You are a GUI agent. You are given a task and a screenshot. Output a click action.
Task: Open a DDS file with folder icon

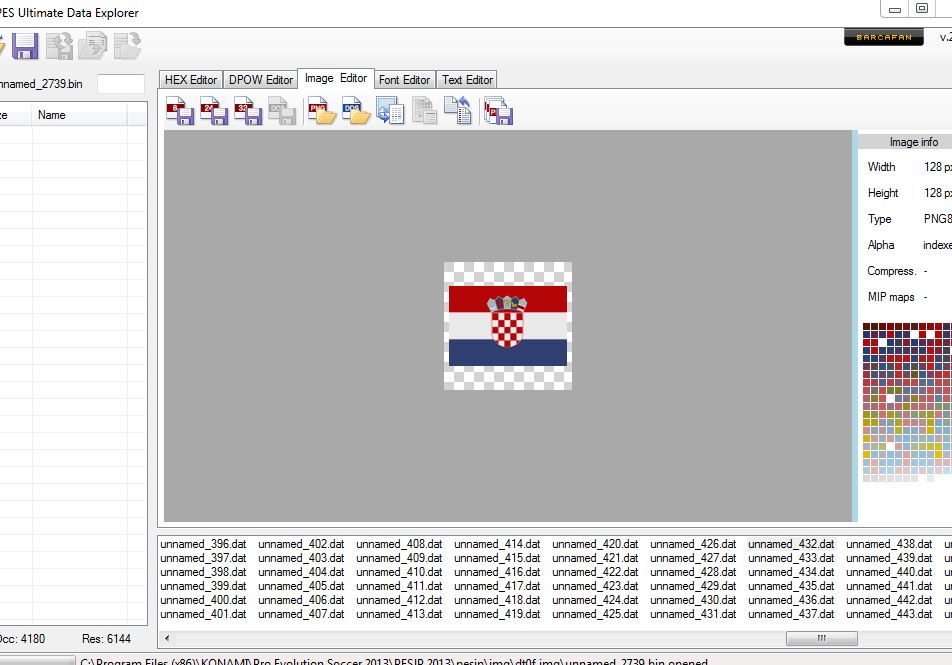point(356,111)
